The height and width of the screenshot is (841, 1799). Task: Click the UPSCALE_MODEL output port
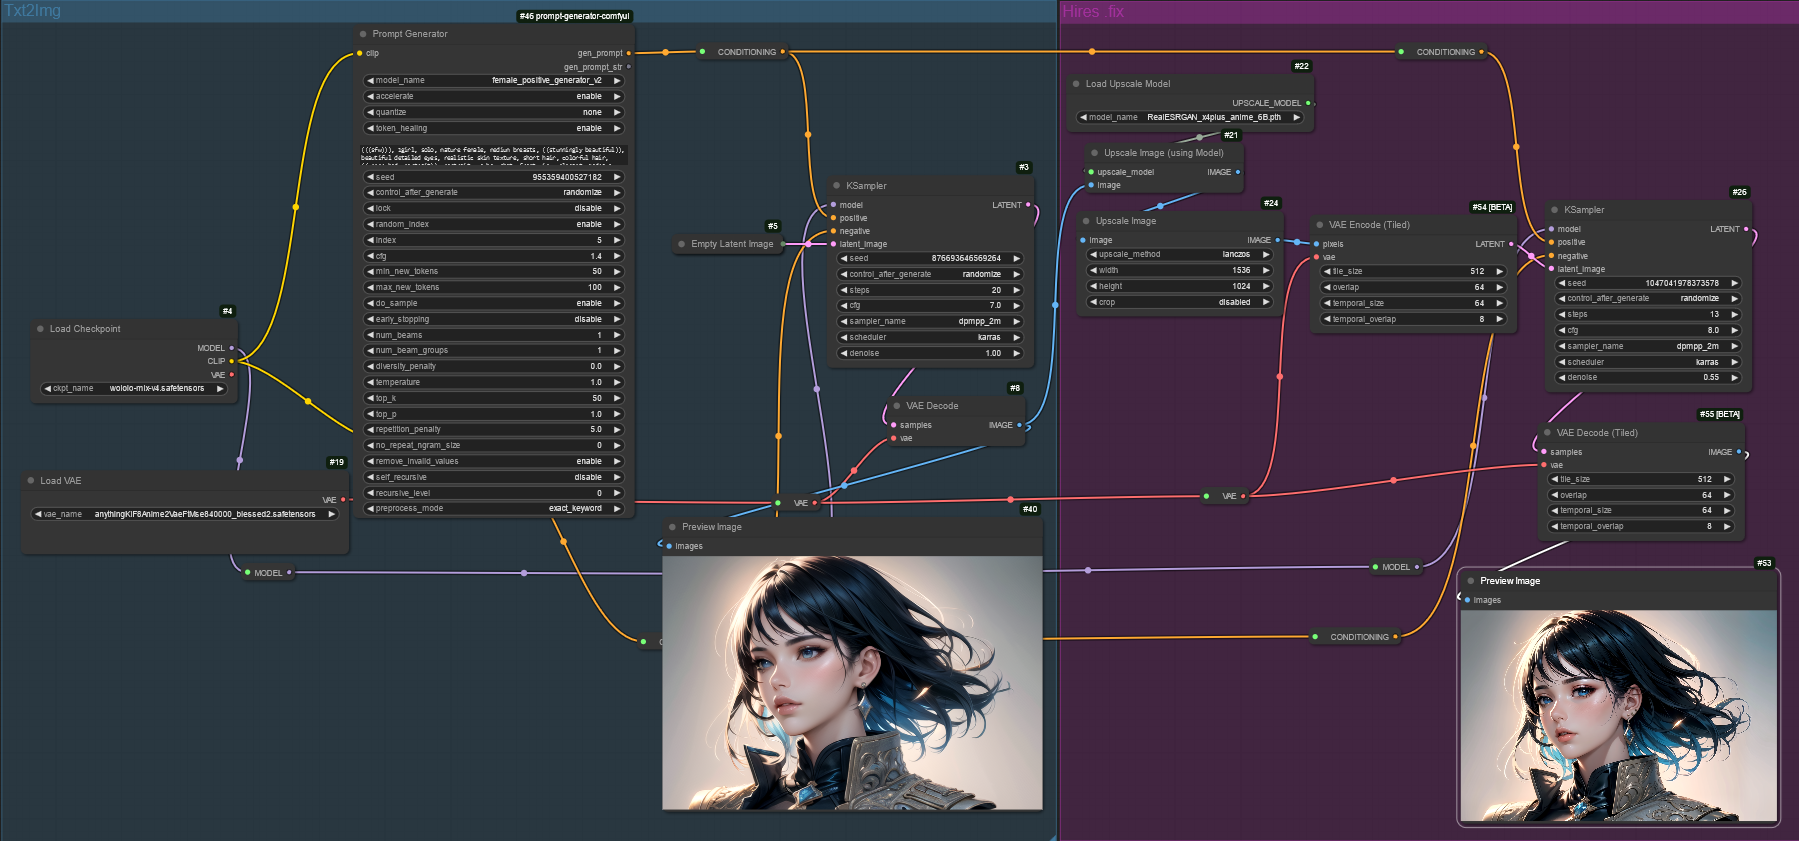[x=1308, y=103]
